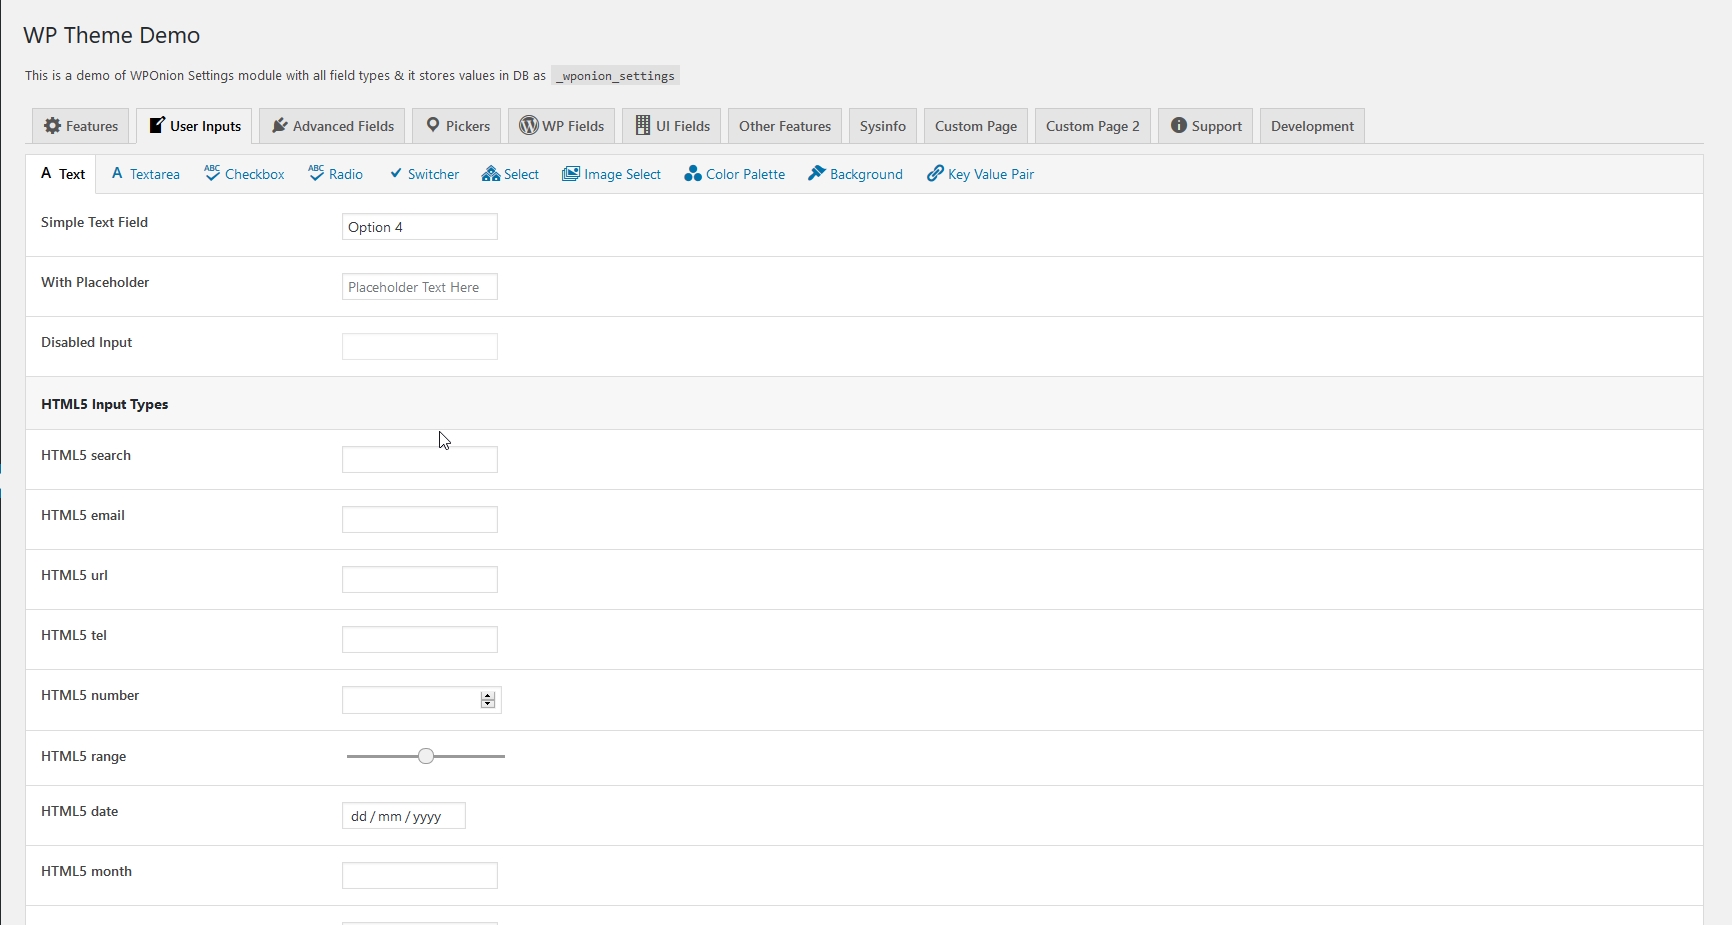The height and width of the screenshot is (925, 1732).
Task: Click the paint roller icon beside Background
Action: [x=817, y=173]
